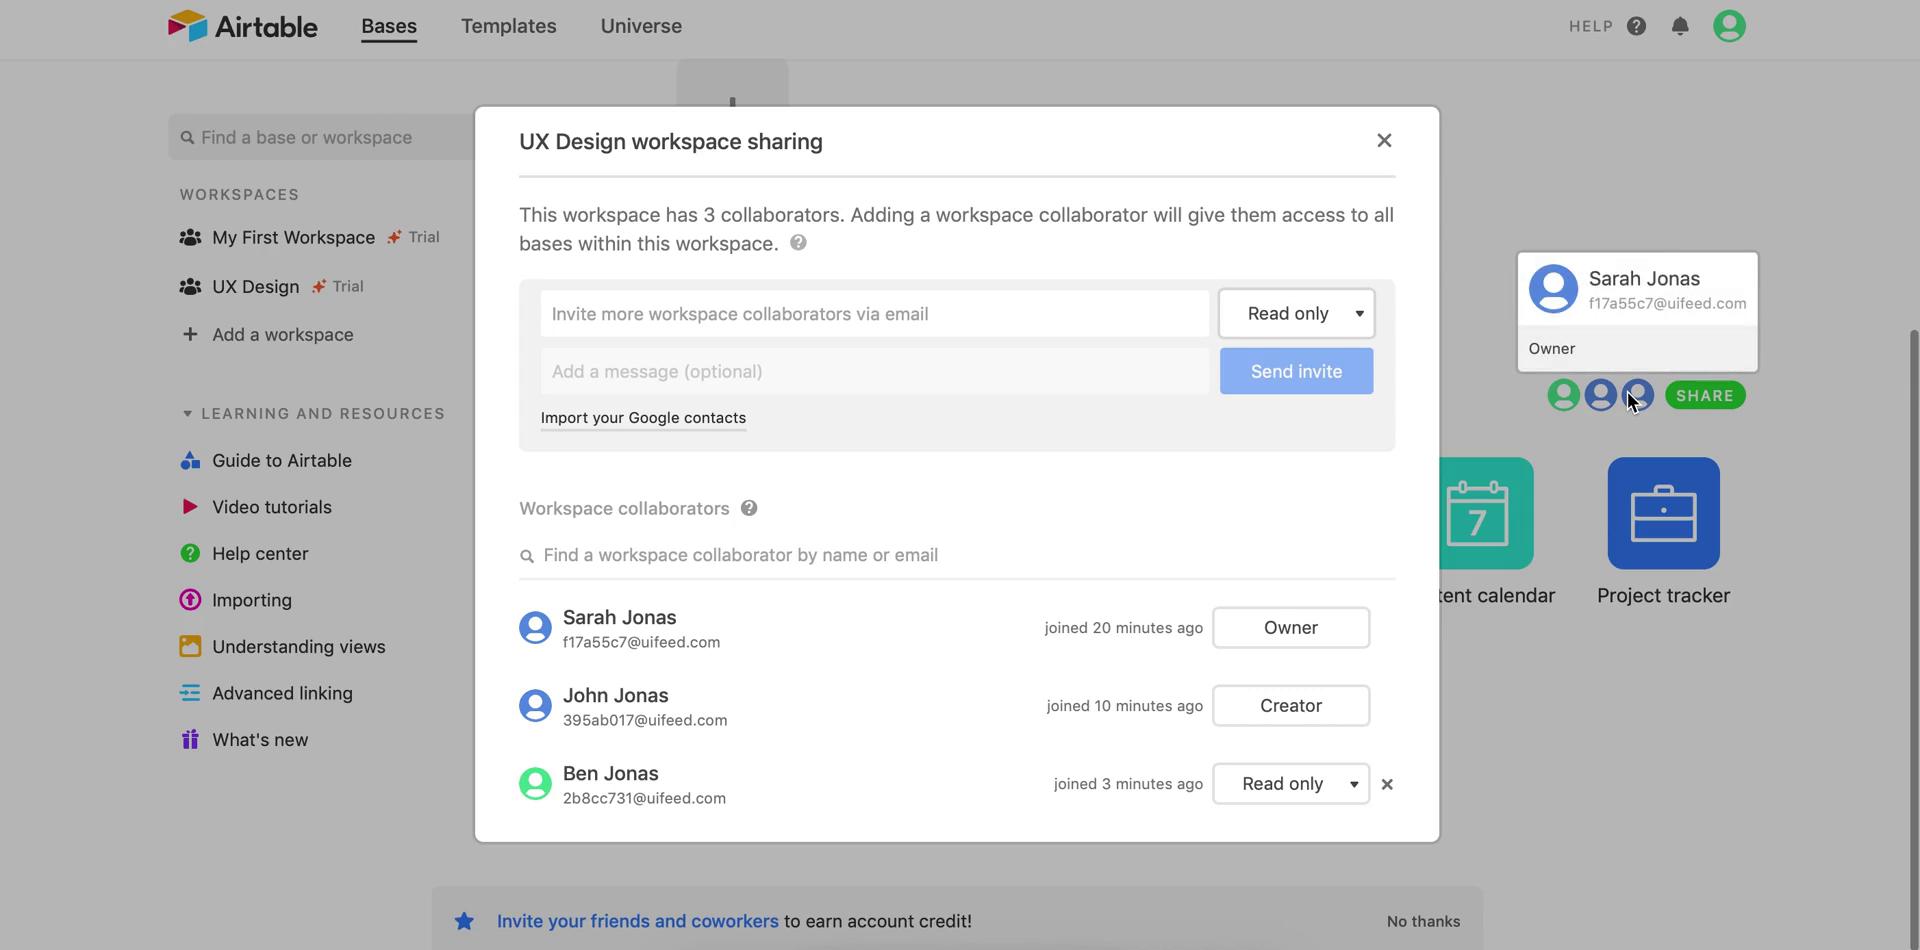
Task: Change Ben Jonas Read only permission dropdown
Action: (x=1291, y=784)
